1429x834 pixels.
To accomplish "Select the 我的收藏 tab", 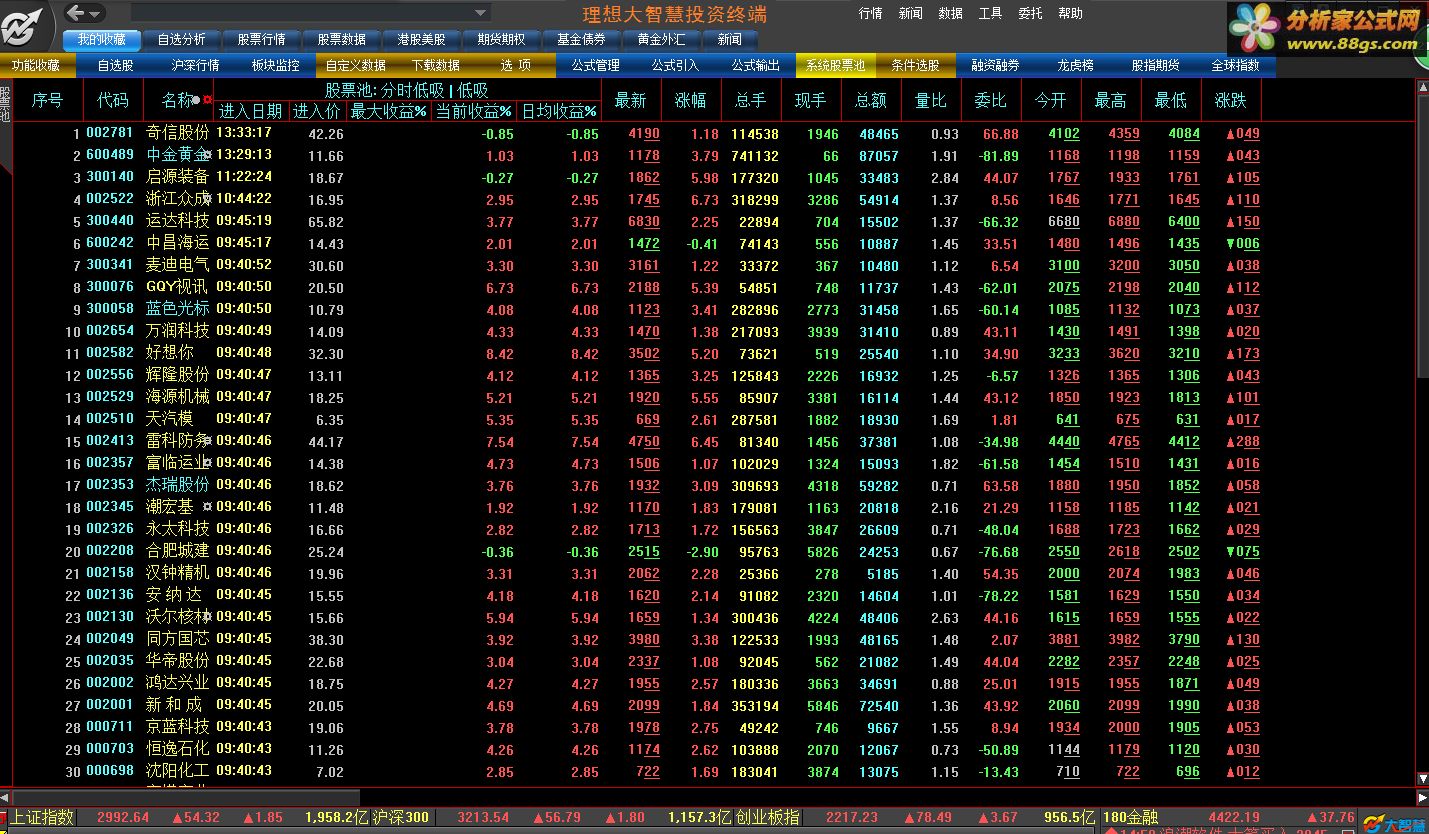I will pyautogui.click(x=101, y=40).
